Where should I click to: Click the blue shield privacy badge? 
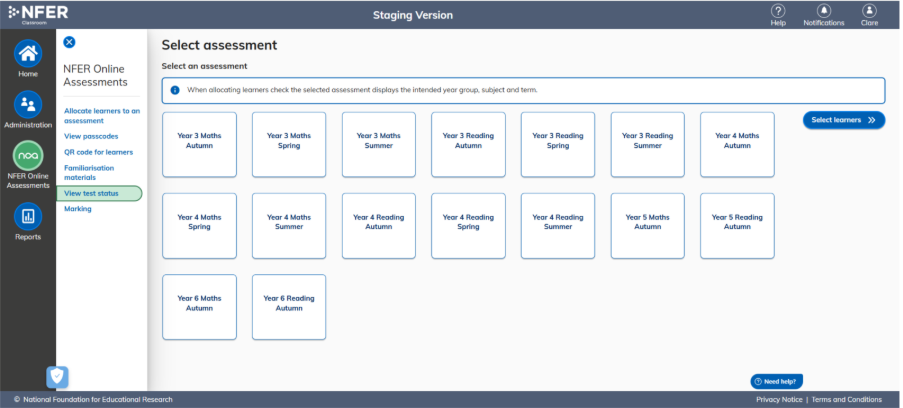coord(57,377)
